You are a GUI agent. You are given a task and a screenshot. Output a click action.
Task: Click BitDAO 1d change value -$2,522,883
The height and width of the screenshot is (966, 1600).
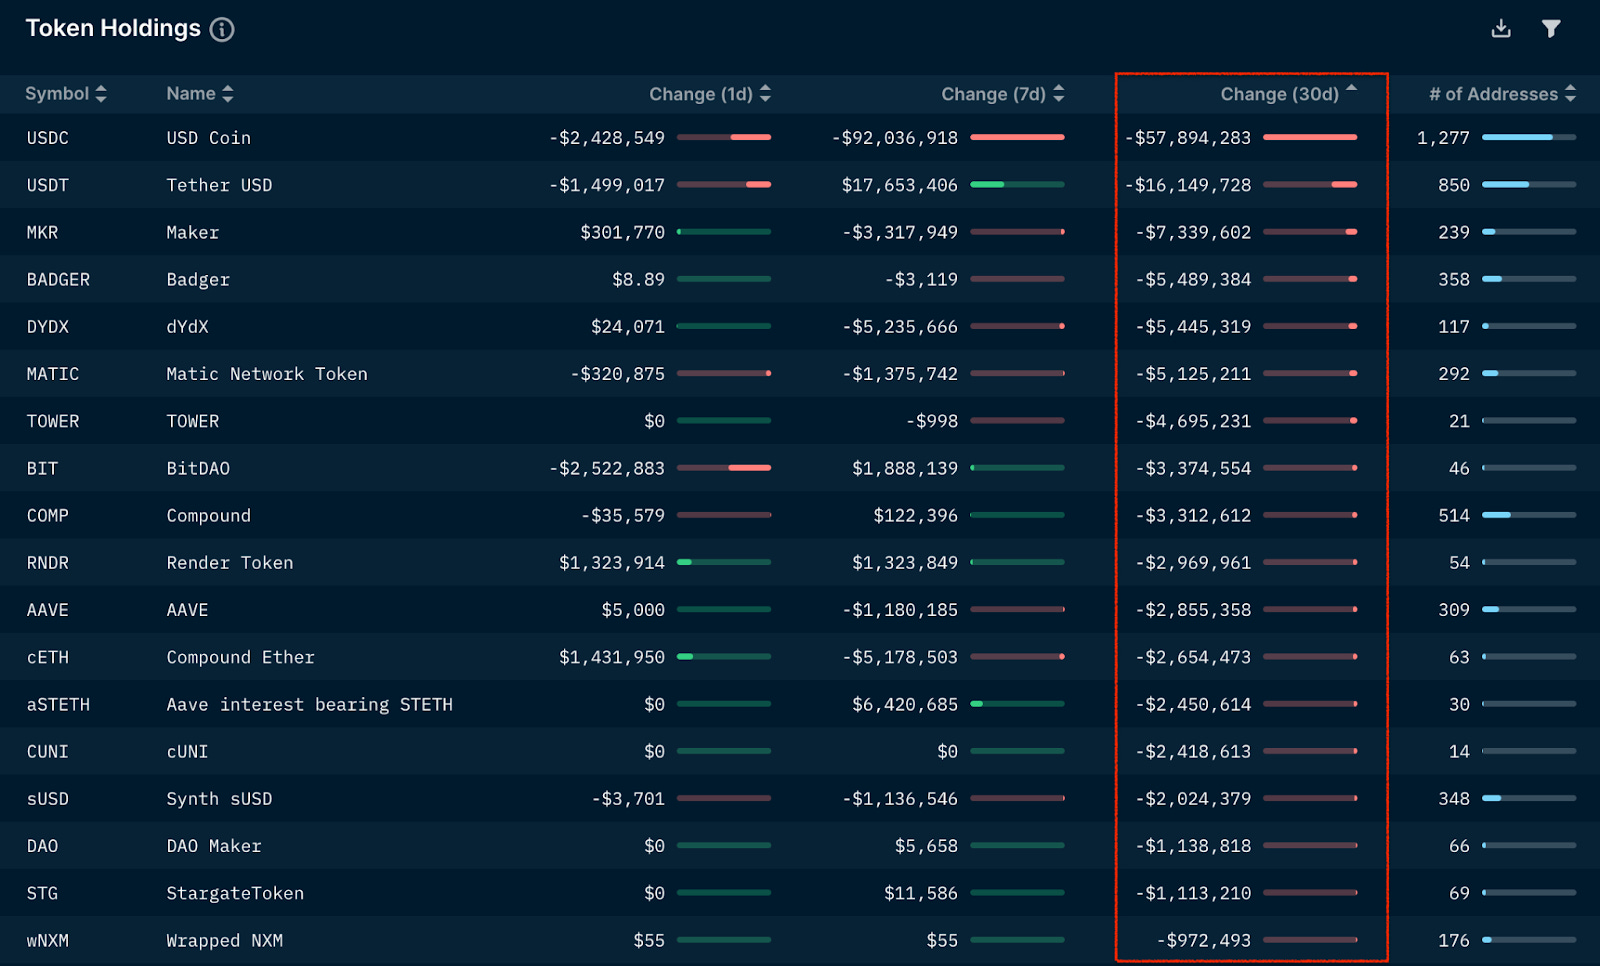[x=607, y=468]
